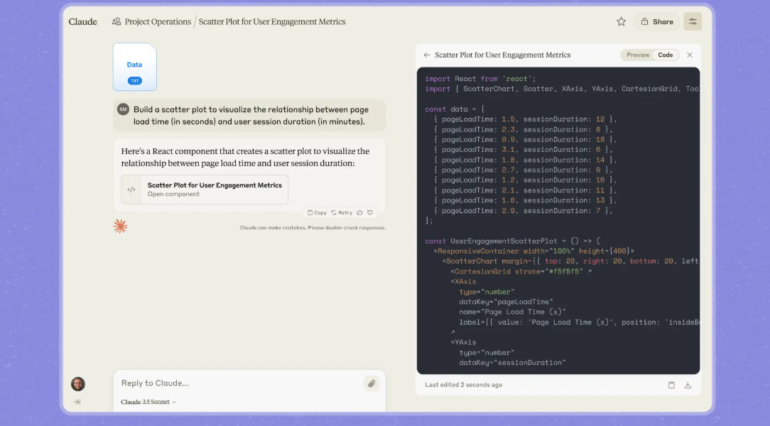Click the artifact panel title text

(503, 55)
